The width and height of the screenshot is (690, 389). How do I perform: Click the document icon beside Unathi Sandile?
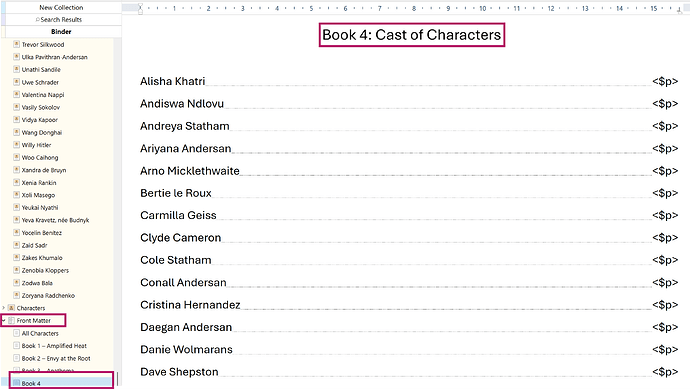pos(16,69)
